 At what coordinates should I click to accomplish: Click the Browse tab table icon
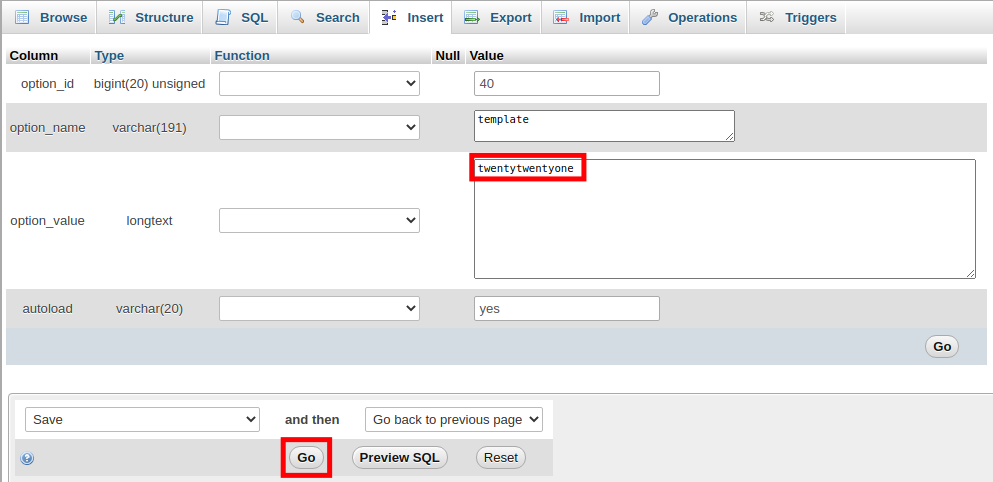22,17
